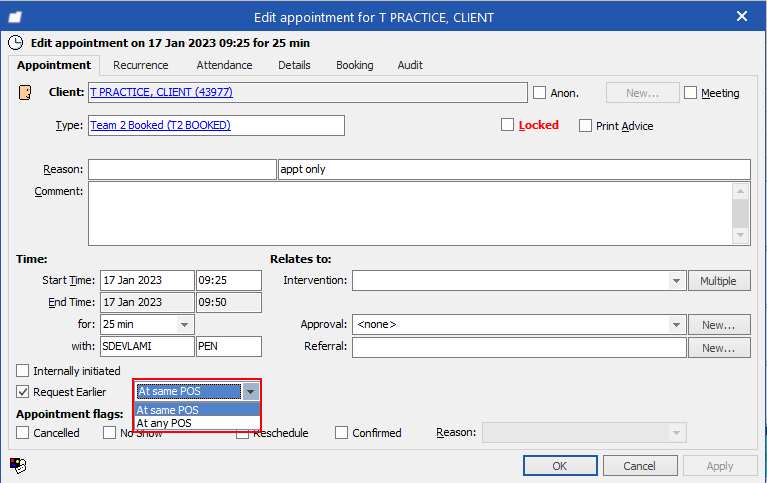Expand the Intervention dropdown
The image size is (767, 483).
click(677, 281)
